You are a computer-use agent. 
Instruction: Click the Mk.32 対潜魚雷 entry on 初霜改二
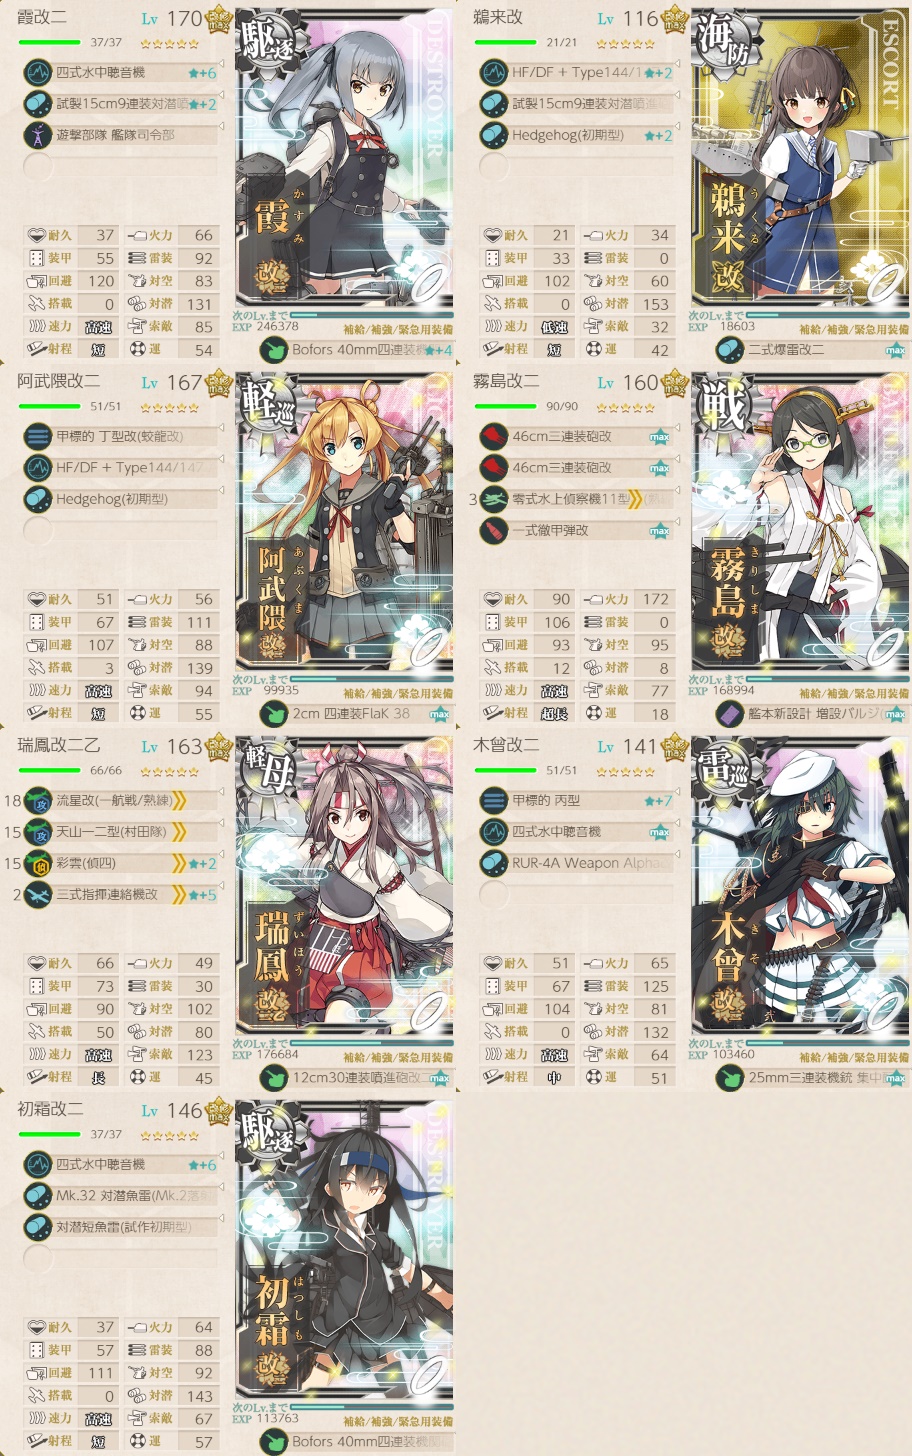tap(120, 1195)
